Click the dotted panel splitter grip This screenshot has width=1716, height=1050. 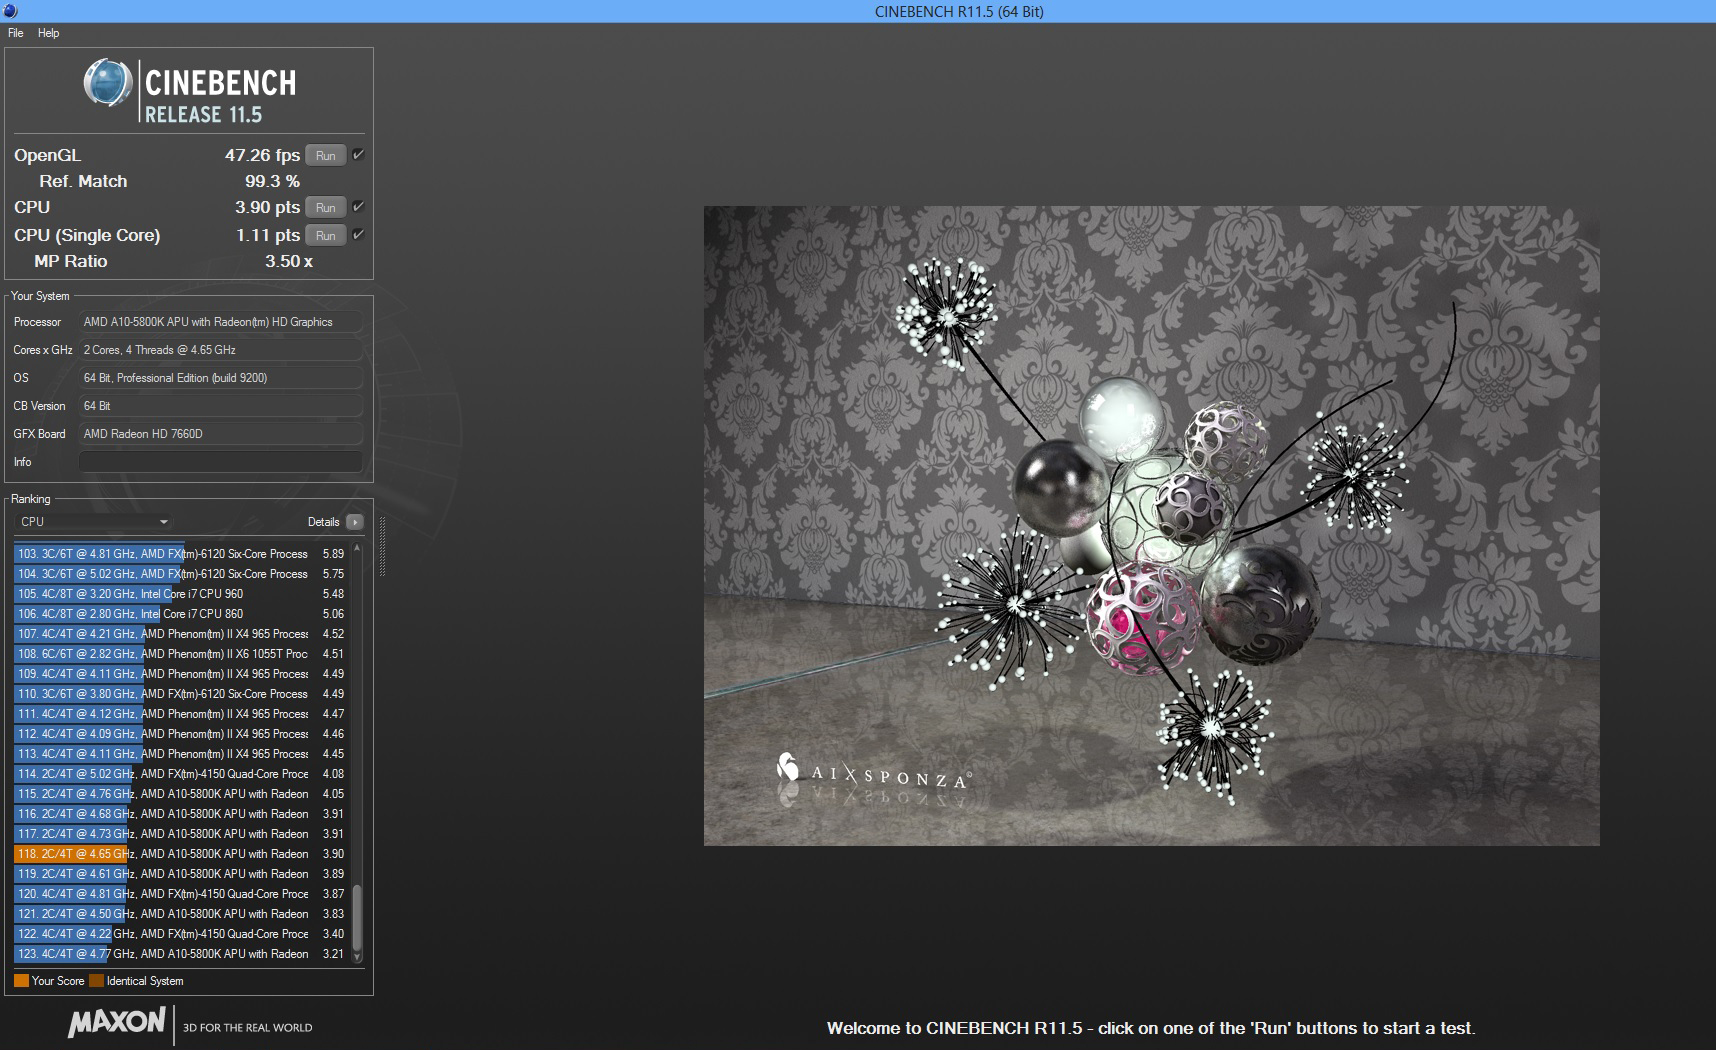382,547
